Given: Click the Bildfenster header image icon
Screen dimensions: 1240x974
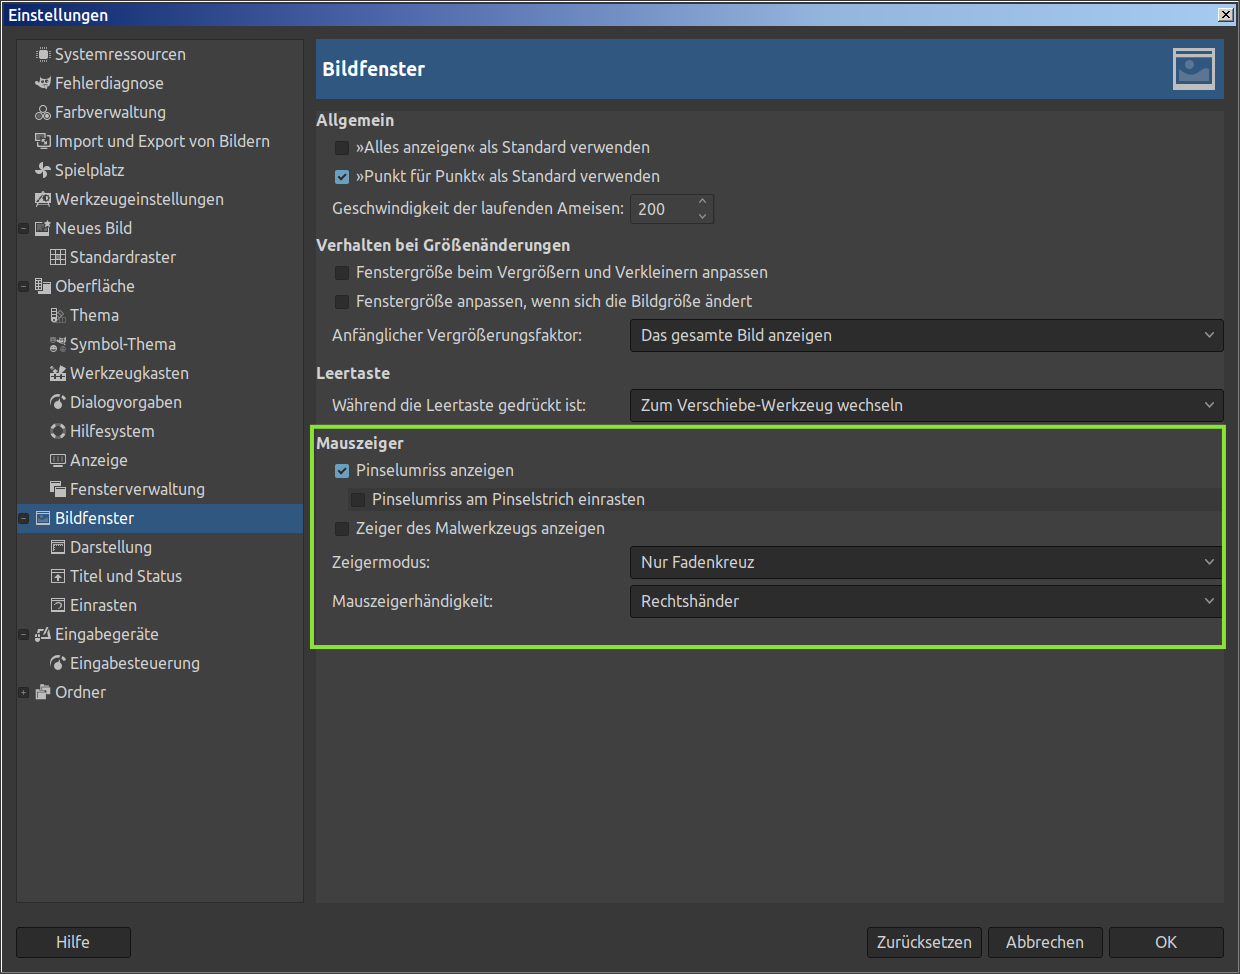Looking at the screenshot, I should (1194, 69).
